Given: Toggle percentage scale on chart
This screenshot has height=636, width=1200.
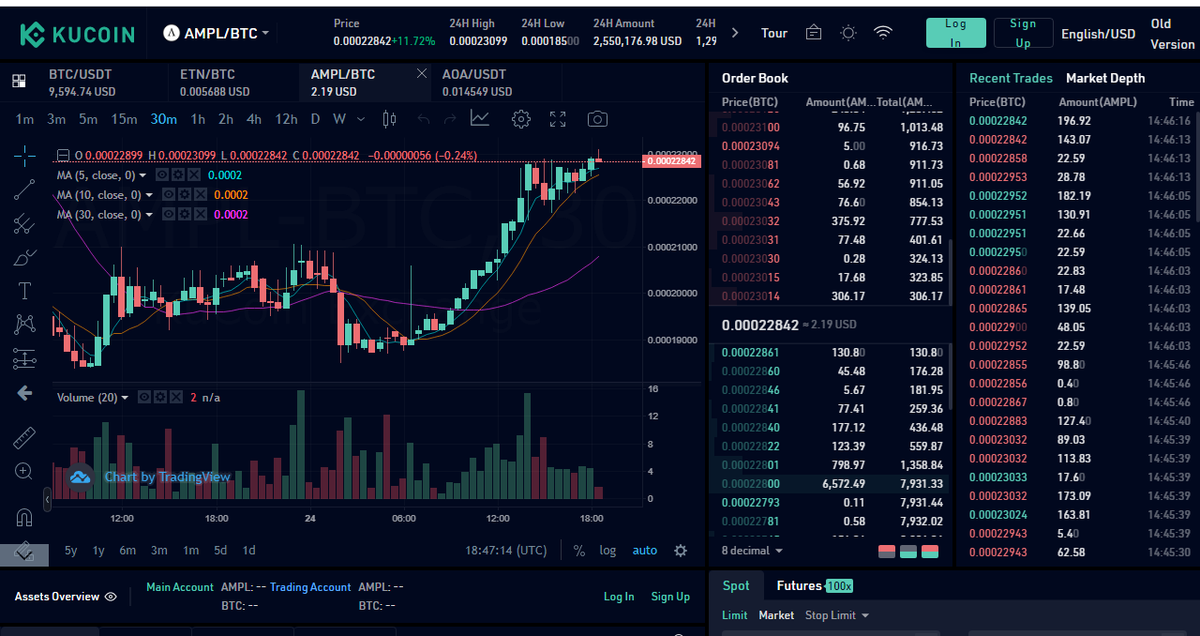Looking at the screenshot, I should coord(580,550).
